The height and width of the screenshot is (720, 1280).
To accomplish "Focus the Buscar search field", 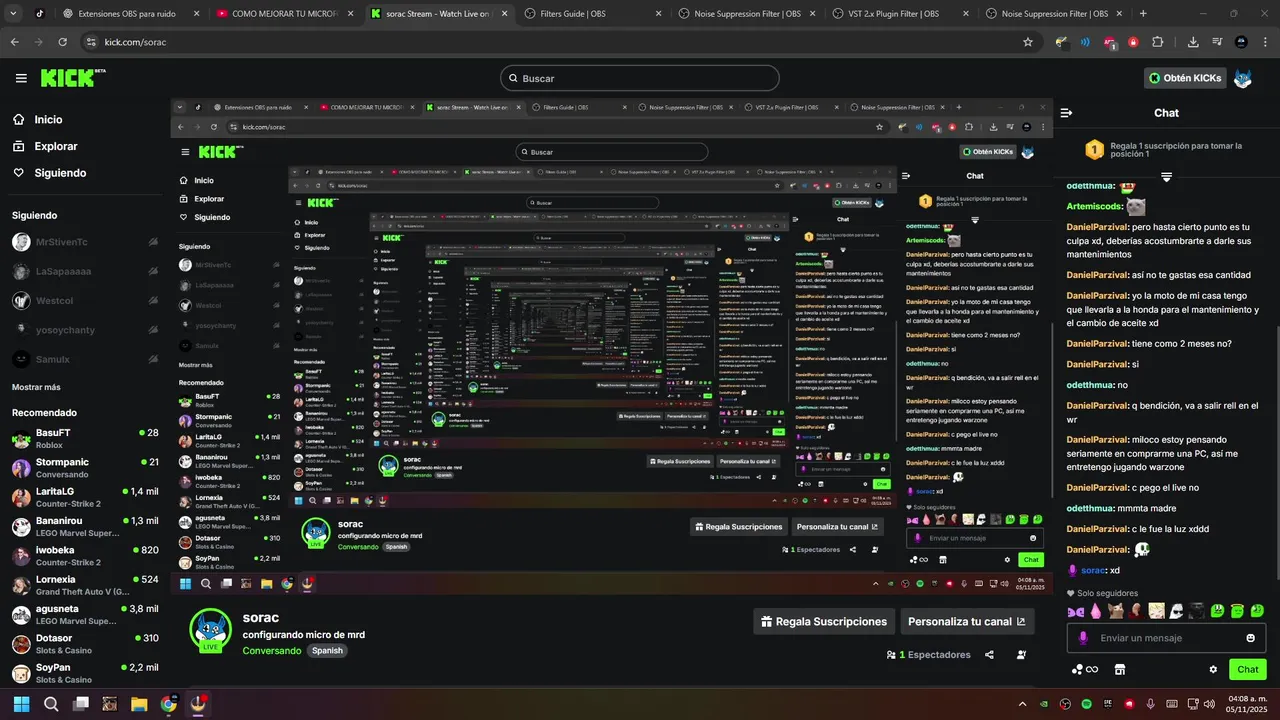I will click(640, 78).
